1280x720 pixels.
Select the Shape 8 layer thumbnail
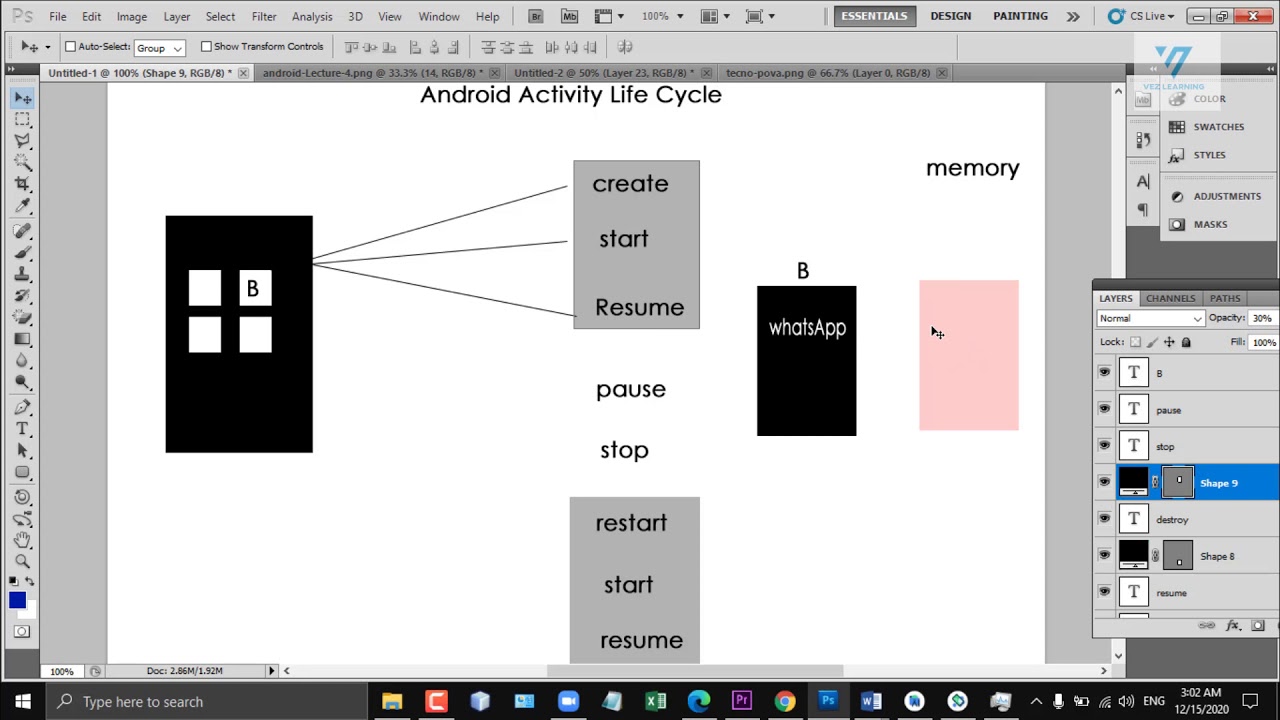coord(1133,556)
